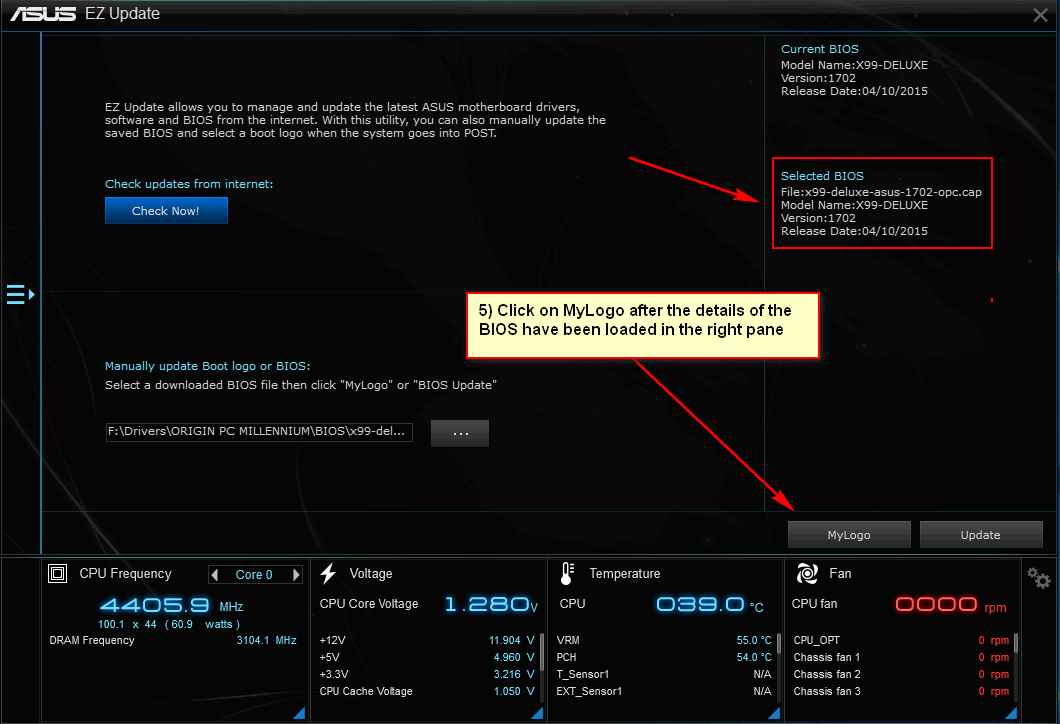The image size is (1060, 724).
Task: Click the Current BIOS heading
Action: point(819,49)
